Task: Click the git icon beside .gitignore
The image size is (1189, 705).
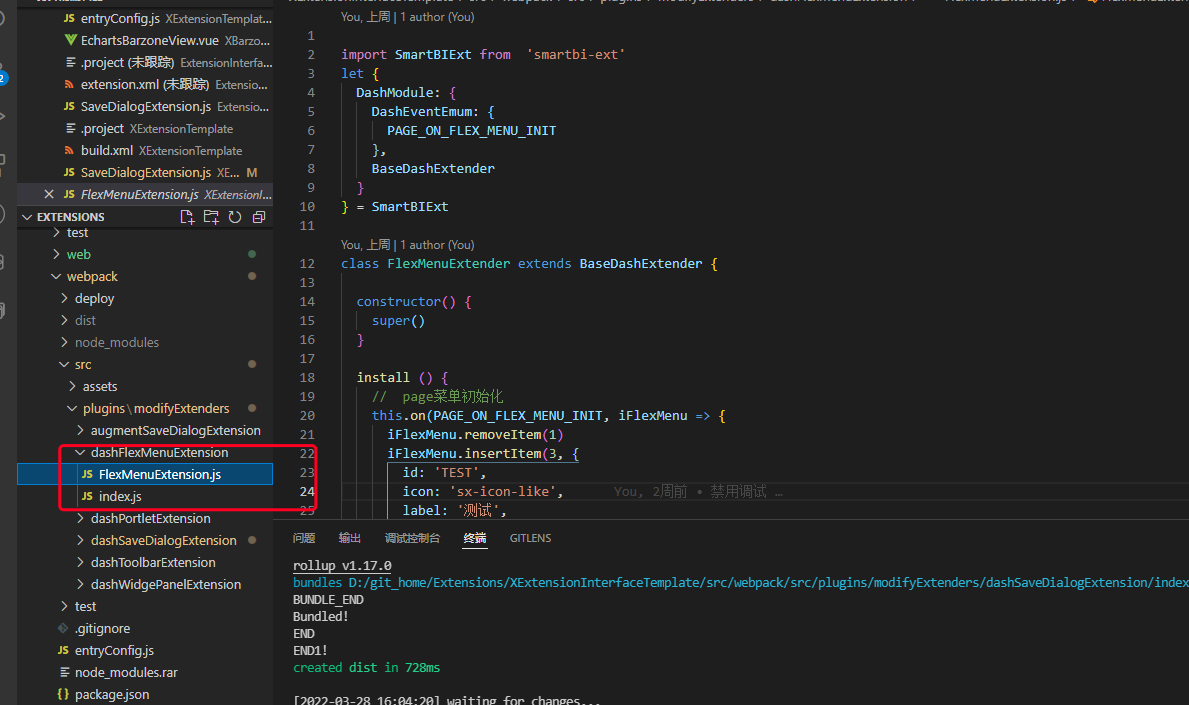Action: click(63, 628)
